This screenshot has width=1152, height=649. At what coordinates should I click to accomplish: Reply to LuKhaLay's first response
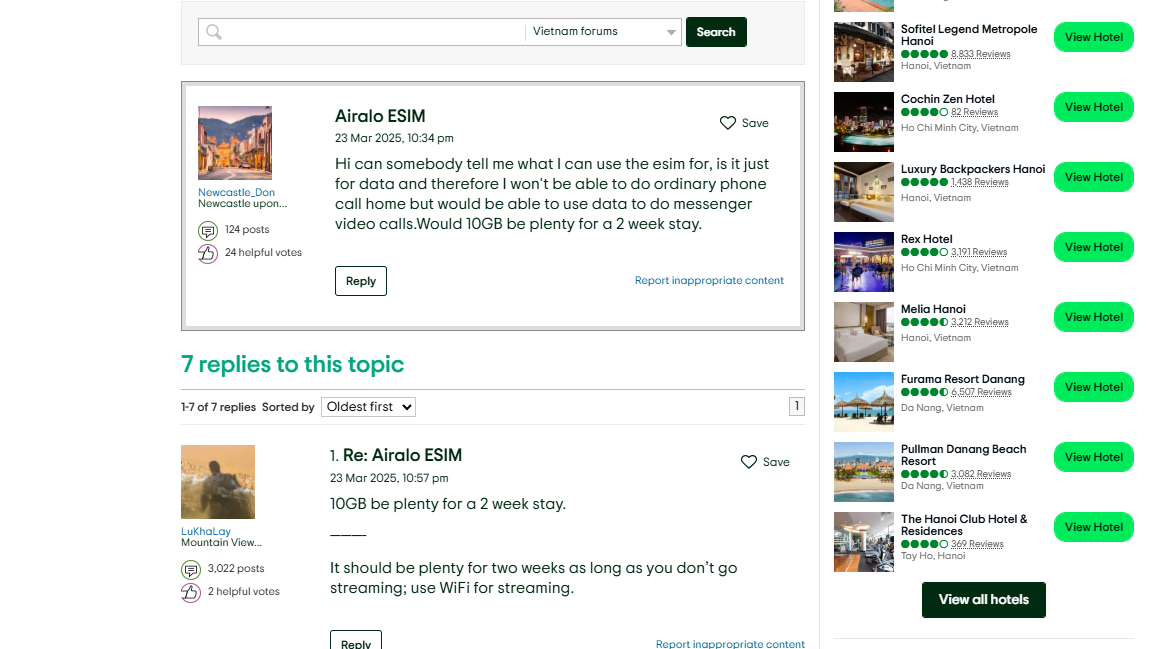(356, 640)
